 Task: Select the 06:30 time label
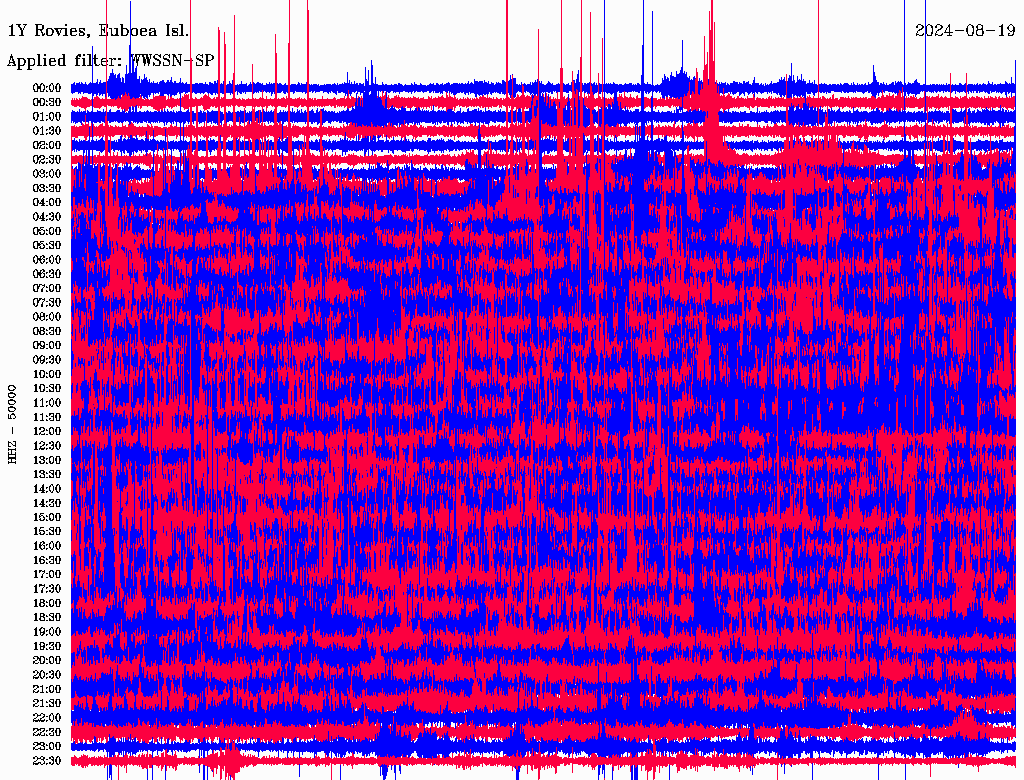tap(47, 274)
